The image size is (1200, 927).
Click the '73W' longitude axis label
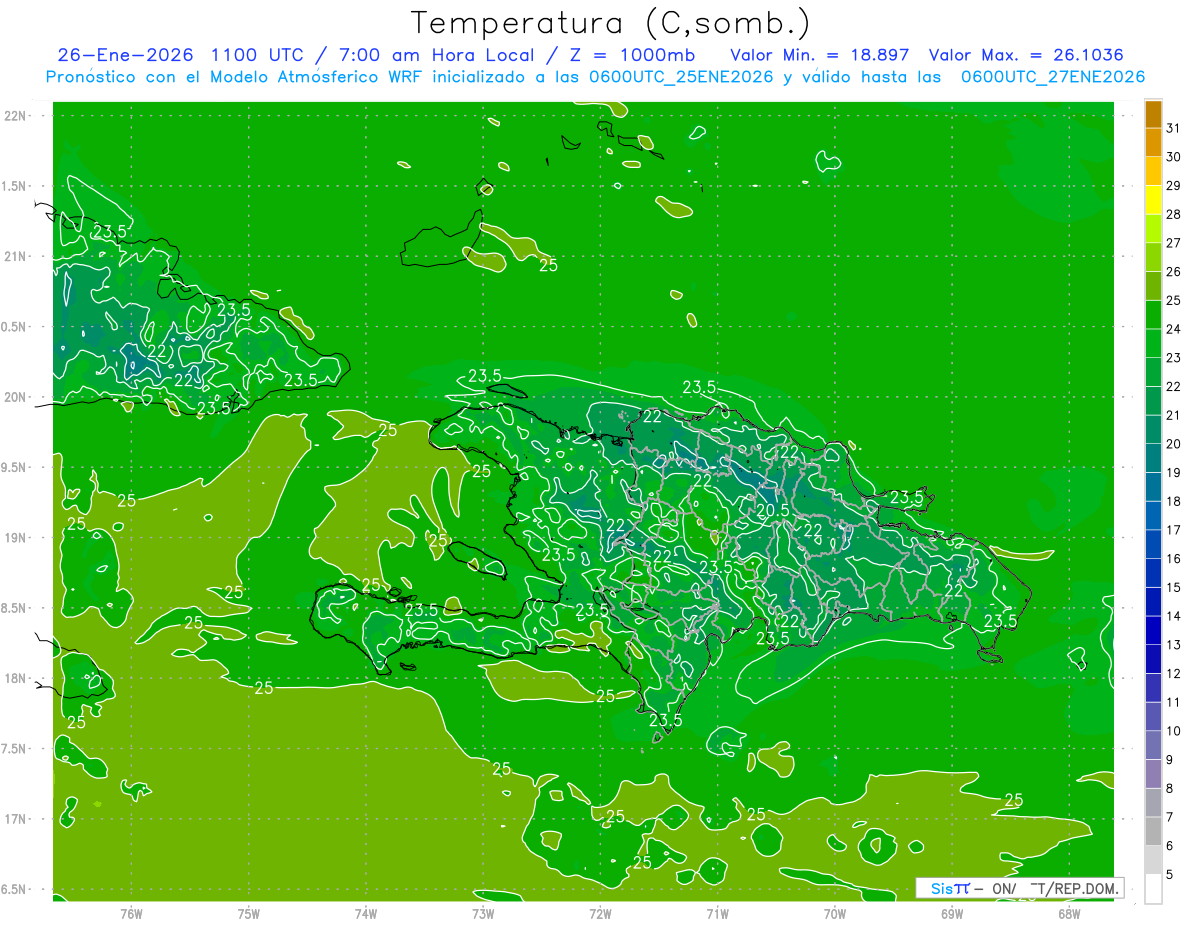[x=483, y=914]
